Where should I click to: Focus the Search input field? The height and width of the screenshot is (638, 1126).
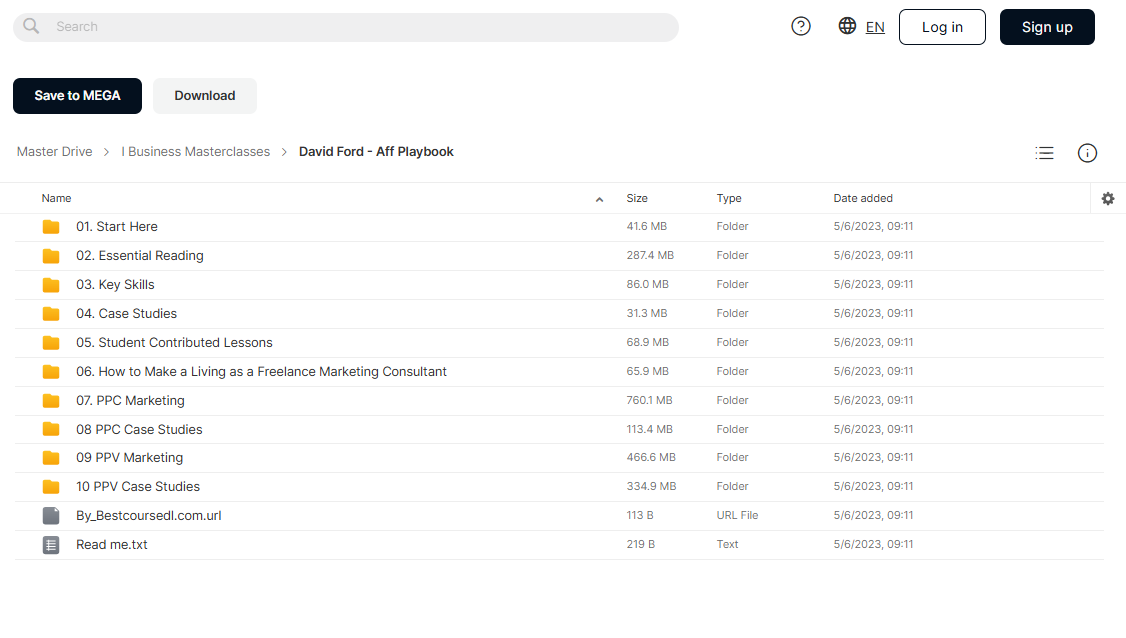pyautogui.click(x=345, y=27)
